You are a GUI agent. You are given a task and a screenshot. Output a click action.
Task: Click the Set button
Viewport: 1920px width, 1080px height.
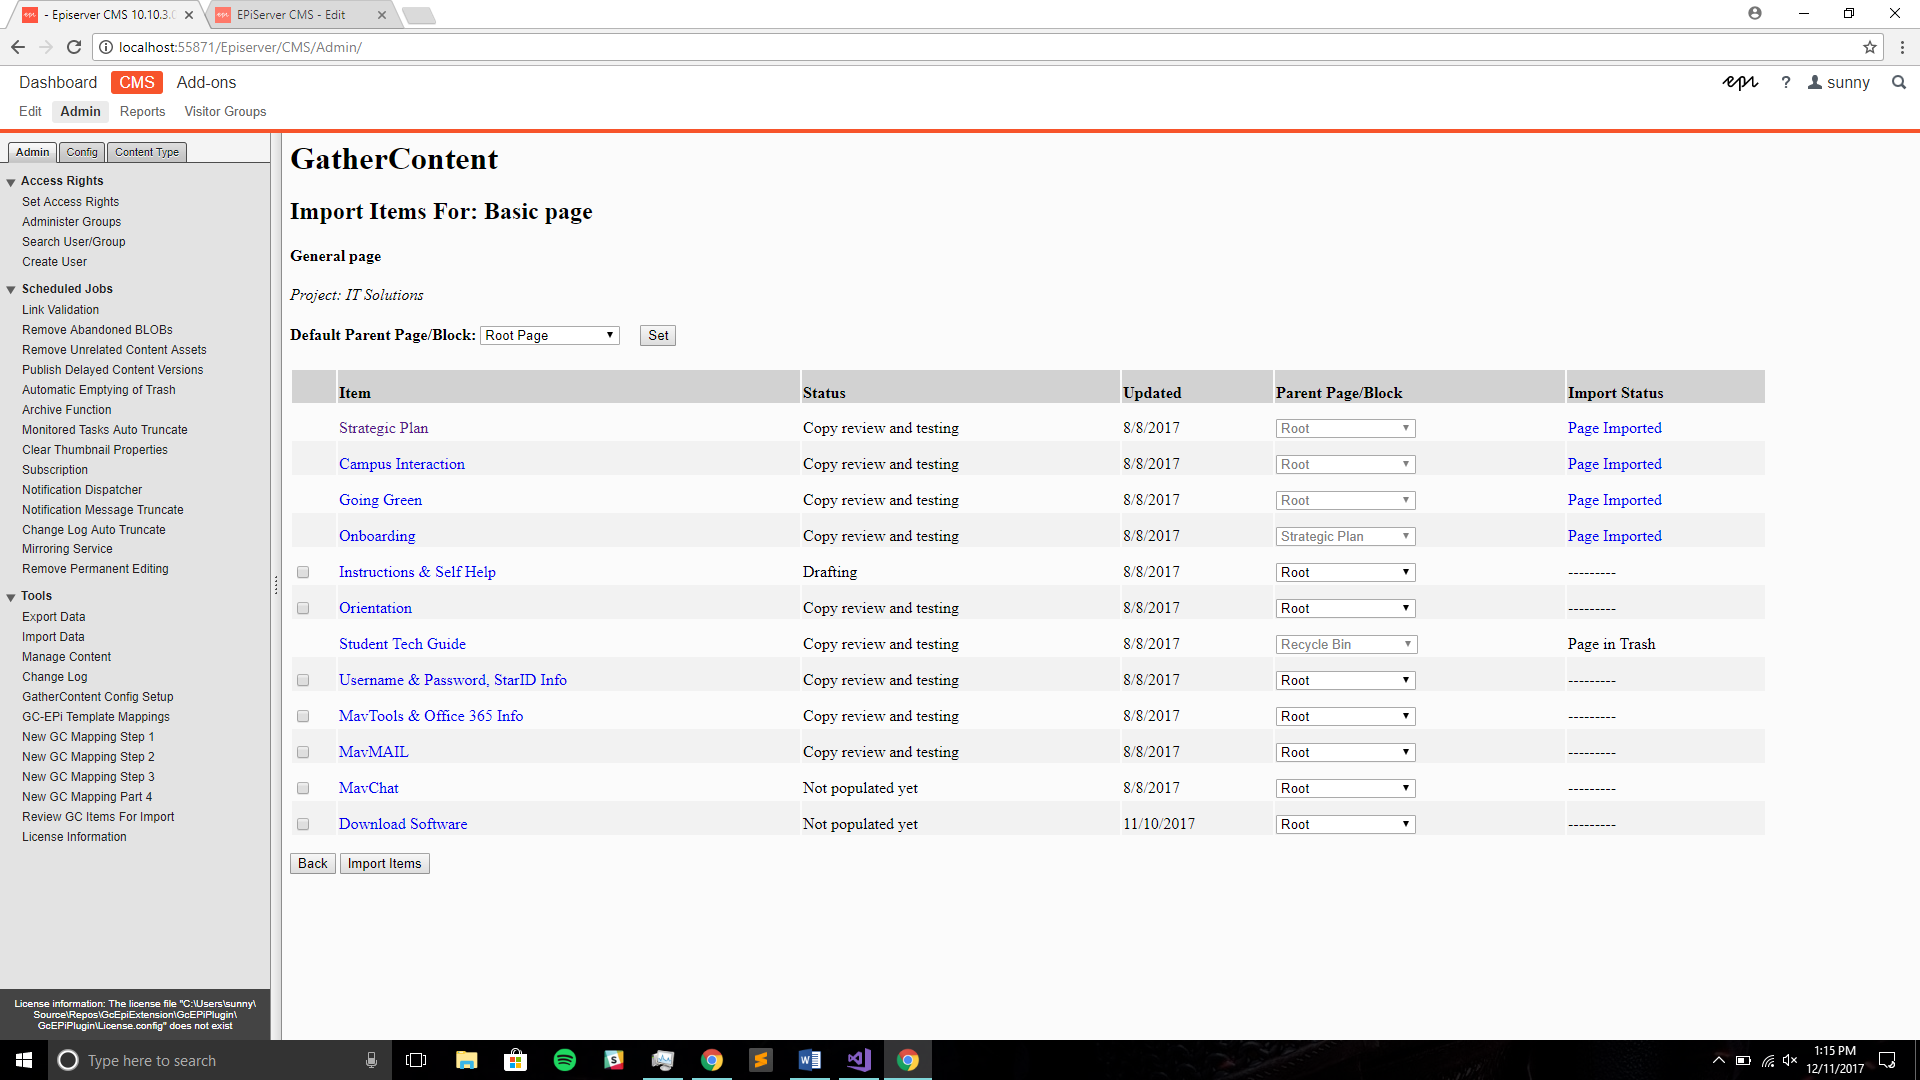(x=658, y=335)
